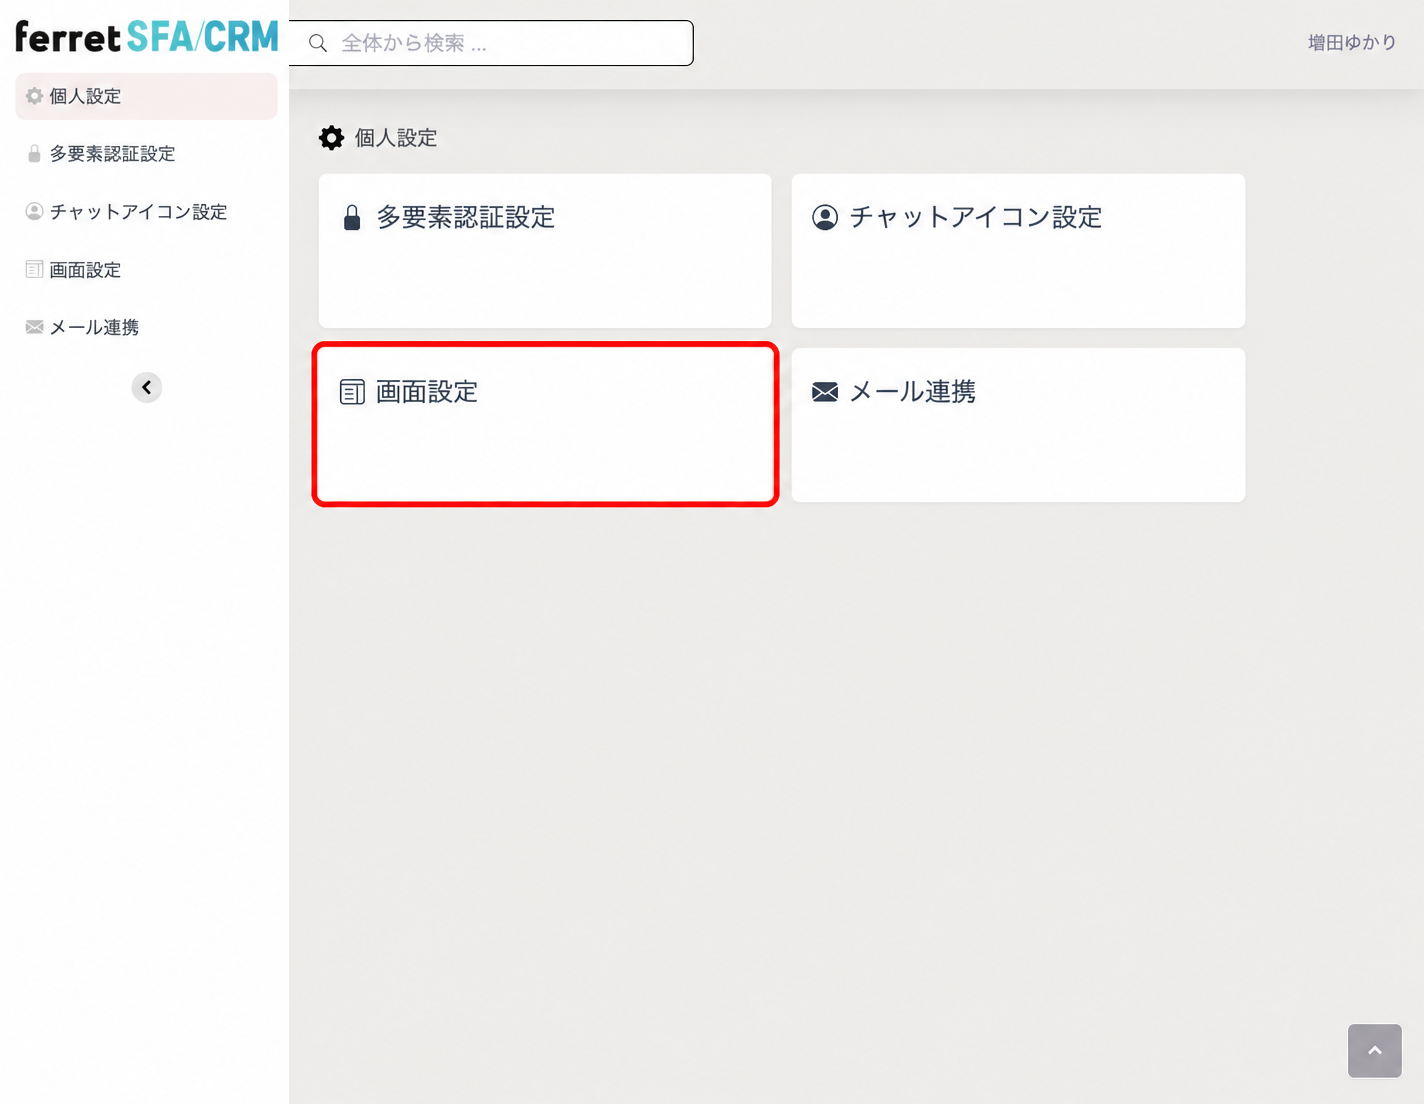Image resolution: width=1424 pixels, height=1104 pixels.
Task: Click the ferret SFA/CRM logo
Action: pyautogui.click(x=146, y=37)
